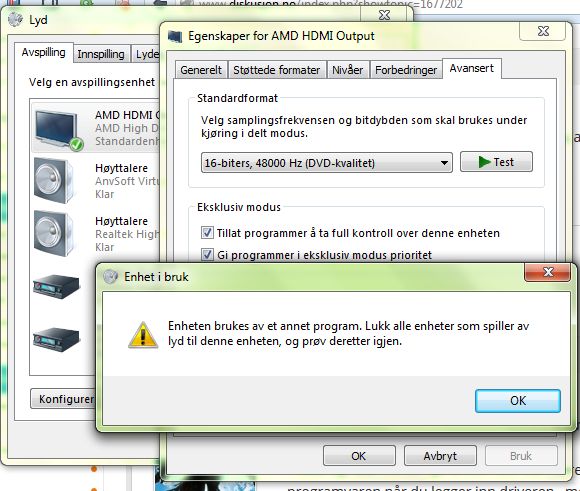Close the Egenskaper for AMD HDMI Output window
This screenshot has width=580, height=491.
(543, 31)
